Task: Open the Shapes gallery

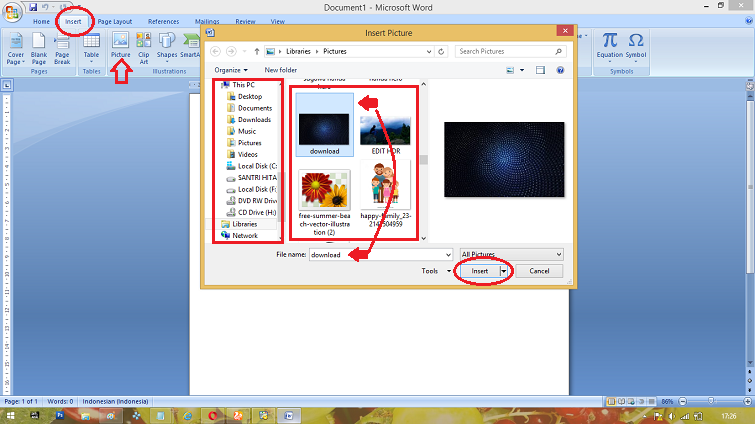Action: tap(167, 48)
